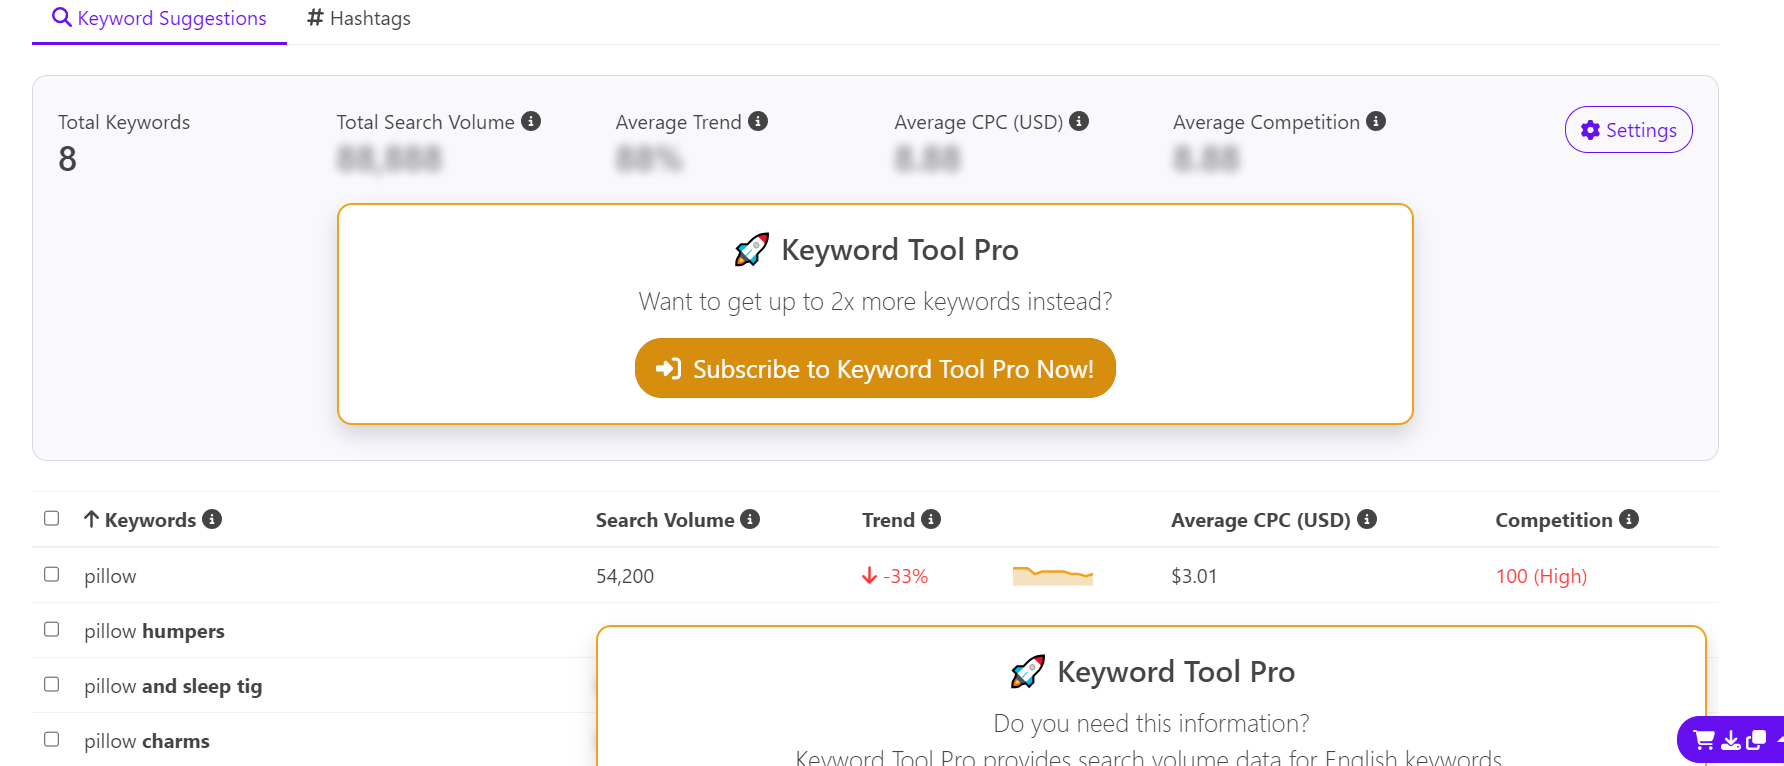This screenshot has width=1784, height=766.
Task: Sort by the table's Average CPC column header
Action: tap(1261, 520)
